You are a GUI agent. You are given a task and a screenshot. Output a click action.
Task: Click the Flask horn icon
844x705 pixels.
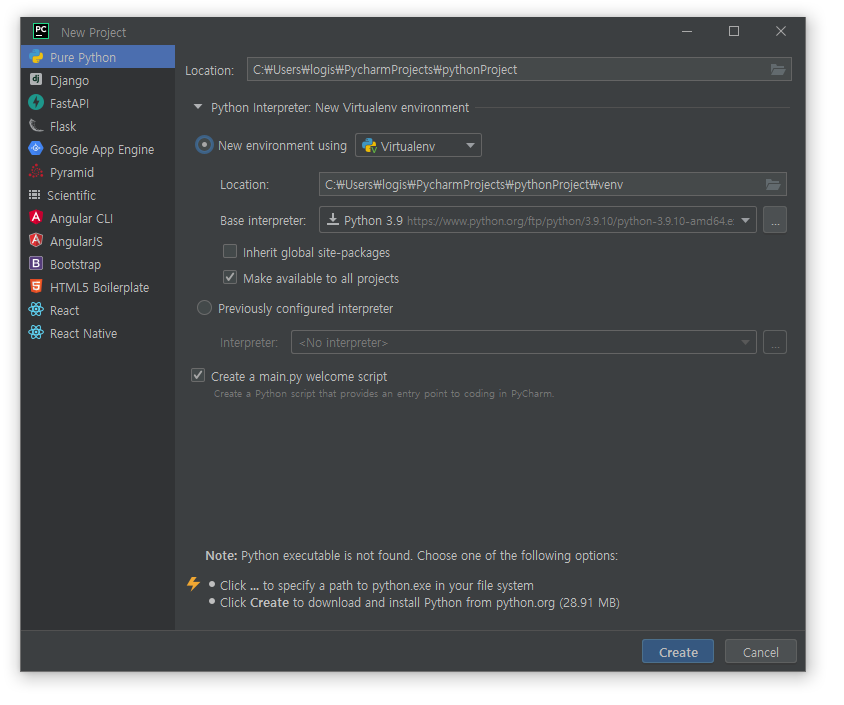point(36,126)
